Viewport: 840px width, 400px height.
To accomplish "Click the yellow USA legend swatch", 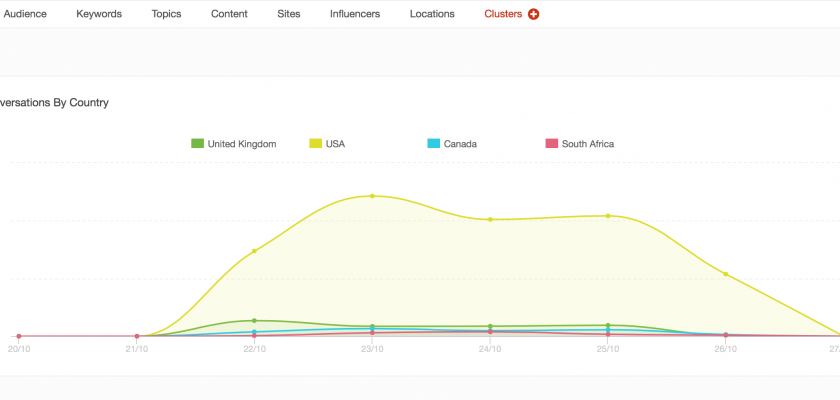I will (x=315, y=144).
